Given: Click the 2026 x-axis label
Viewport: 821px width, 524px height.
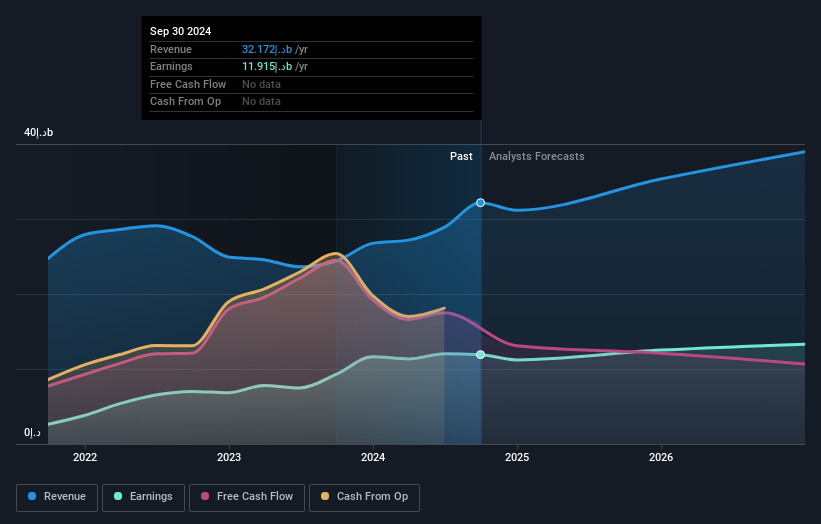Looking at the screenshot, I should (x=661, y=458).
